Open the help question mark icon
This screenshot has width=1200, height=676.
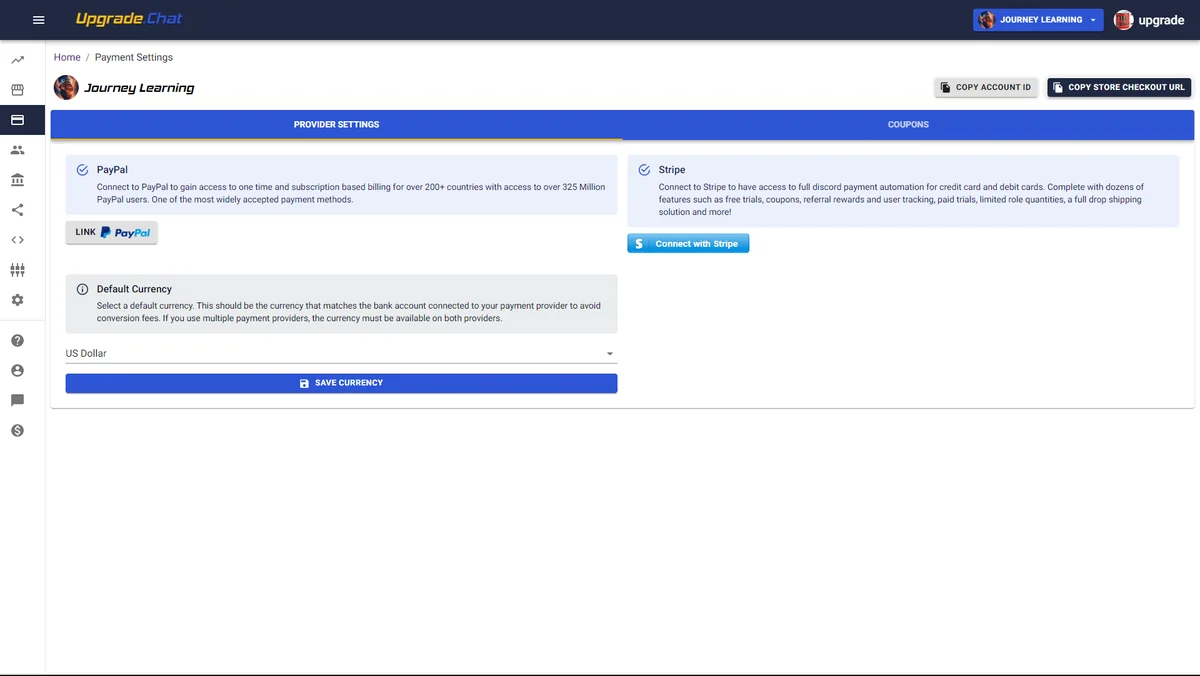(x=17, y=341)
